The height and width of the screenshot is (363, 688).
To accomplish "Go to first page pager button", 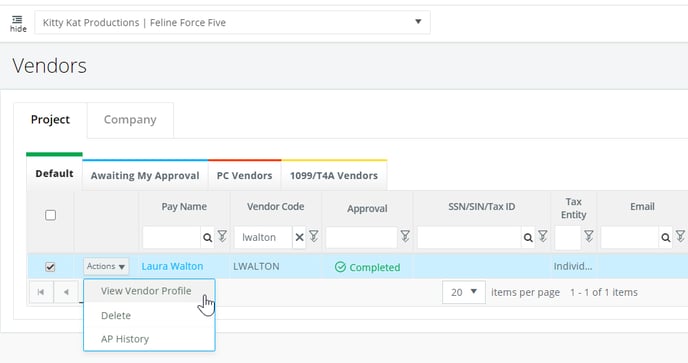I will coord(41,292).
